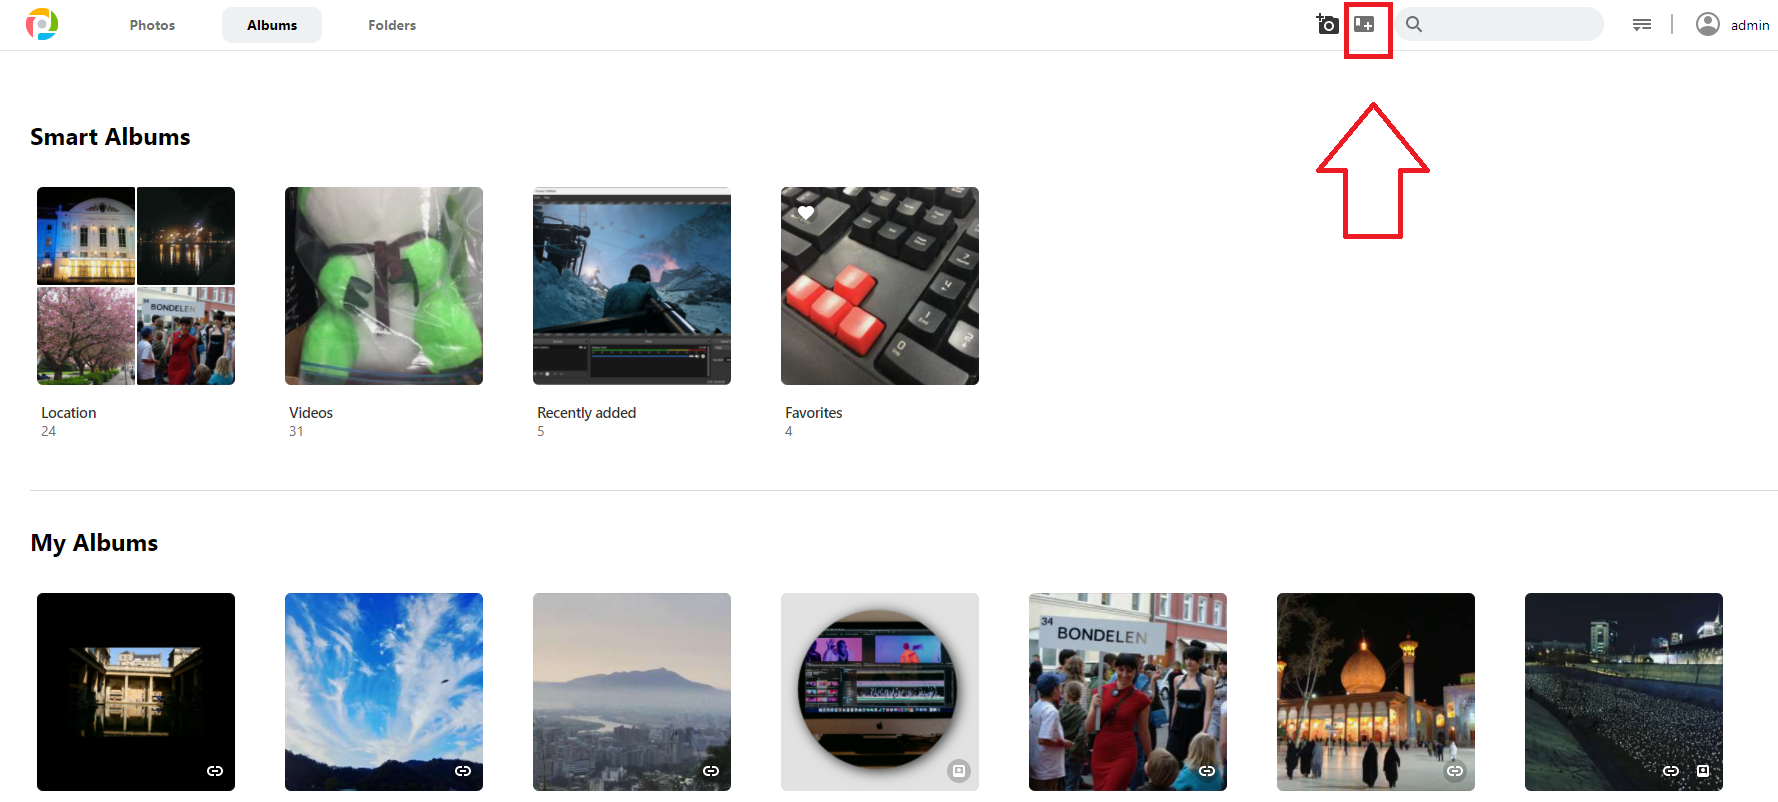Click the badge icon on video-editing album

[x=959, y=771]
